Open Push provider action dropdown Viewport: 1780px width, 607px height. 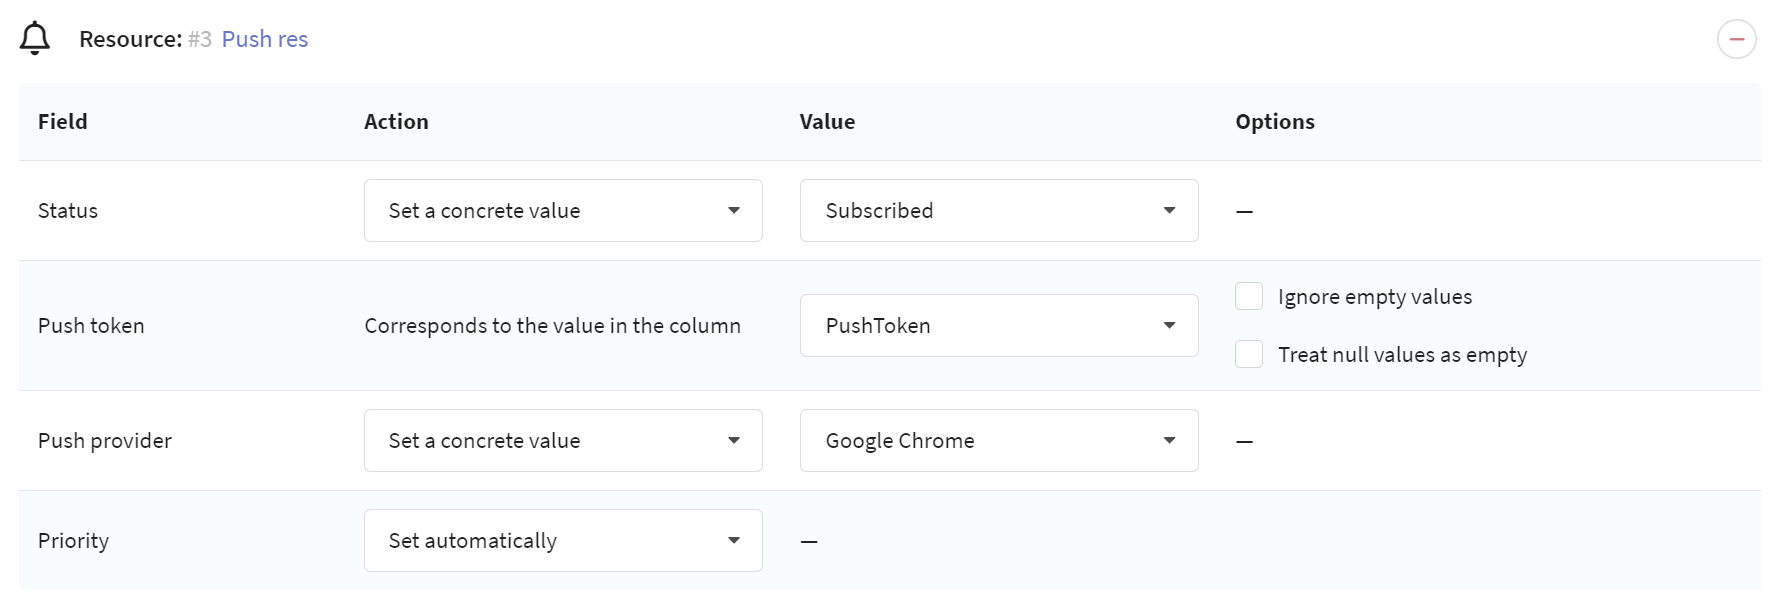point(563,440)
